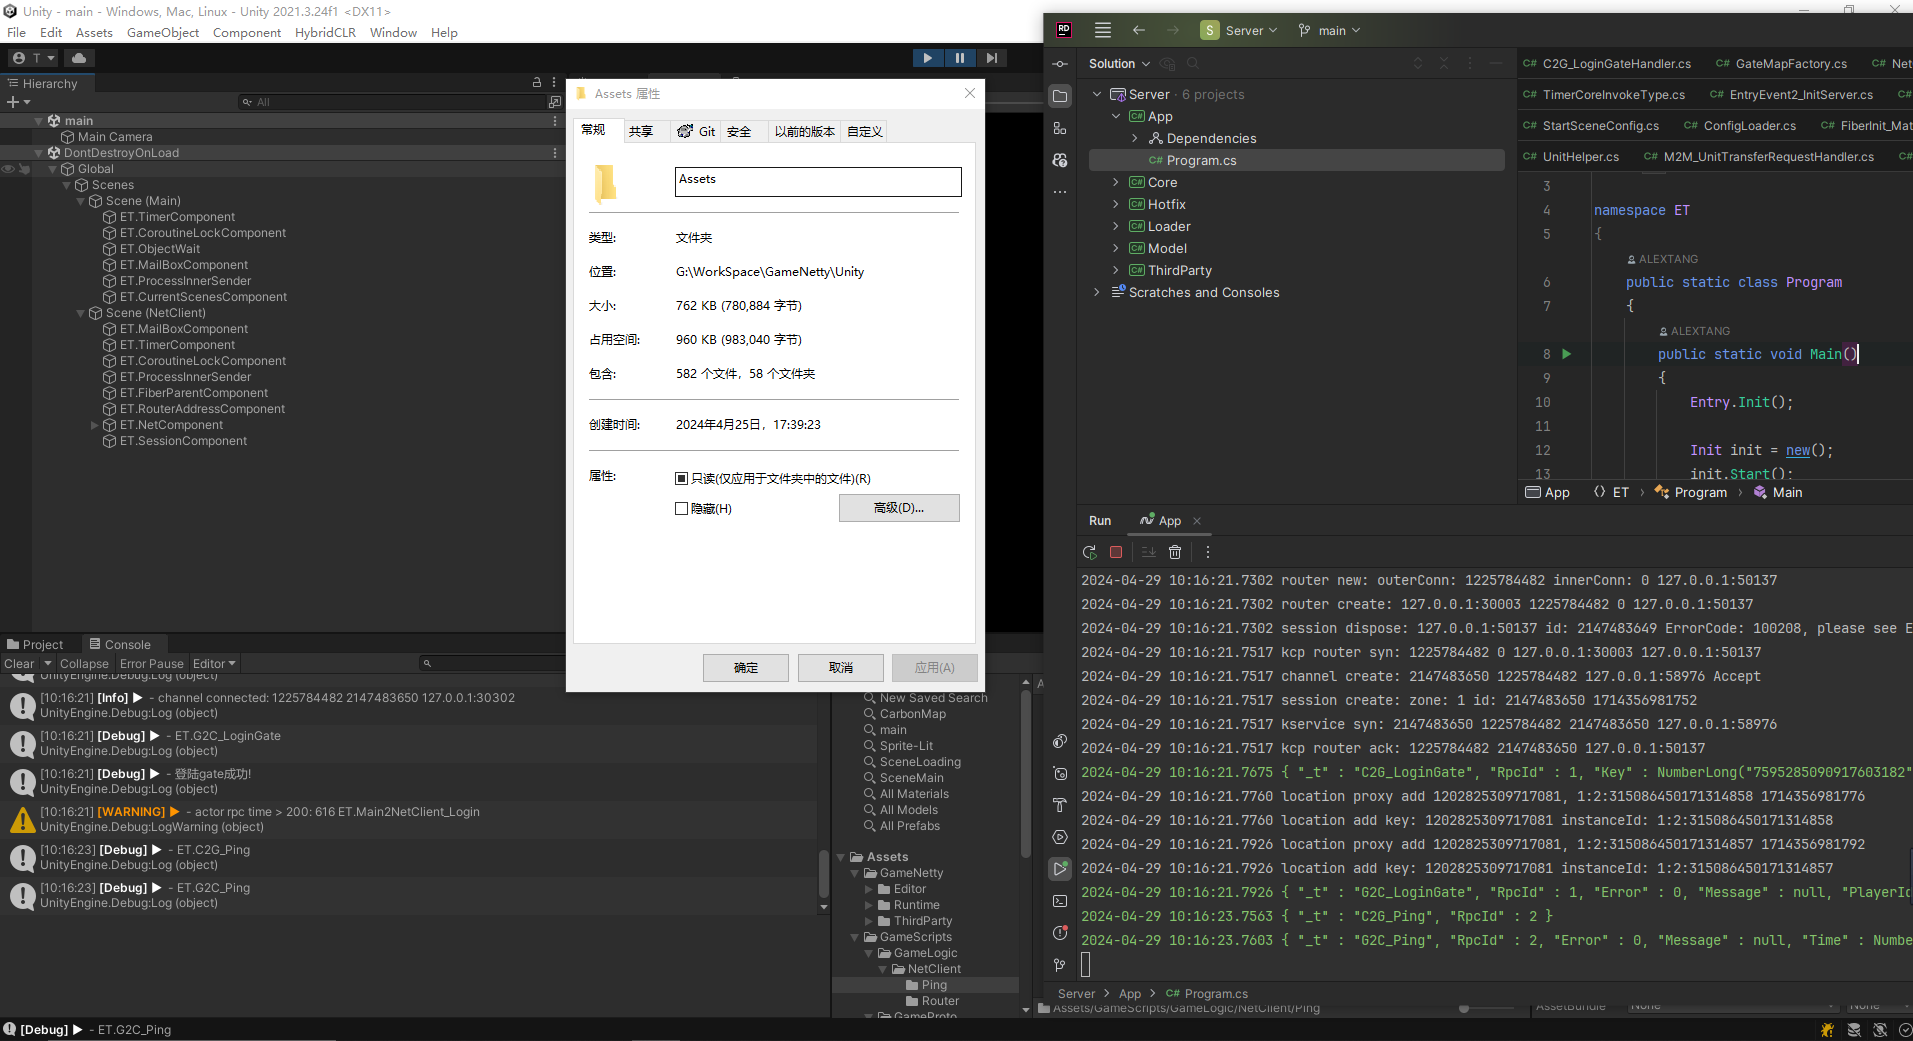1913x1041 pixels.
Task: Select the WARNING actor rpc log entry
Action: 410,820
